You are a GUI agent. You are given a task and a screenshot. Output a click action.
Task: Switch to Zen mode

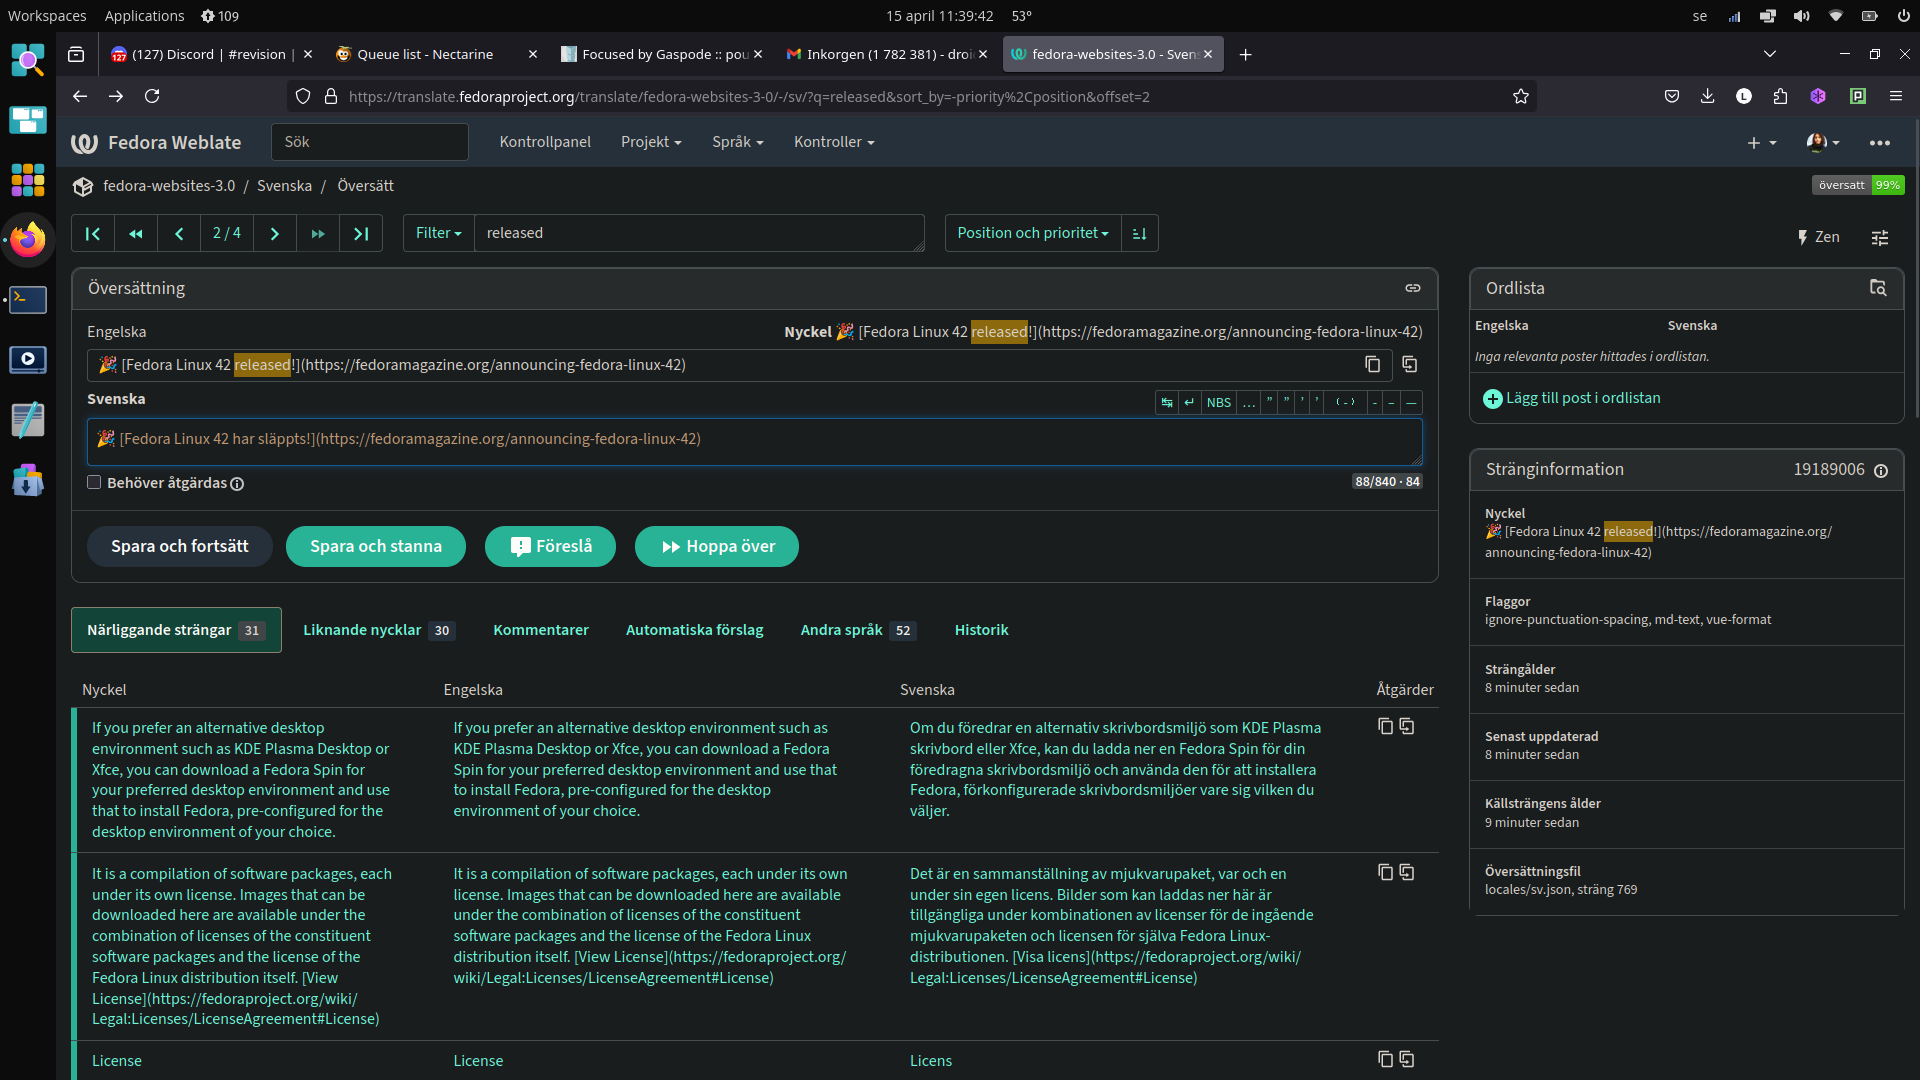[1818, 237]
